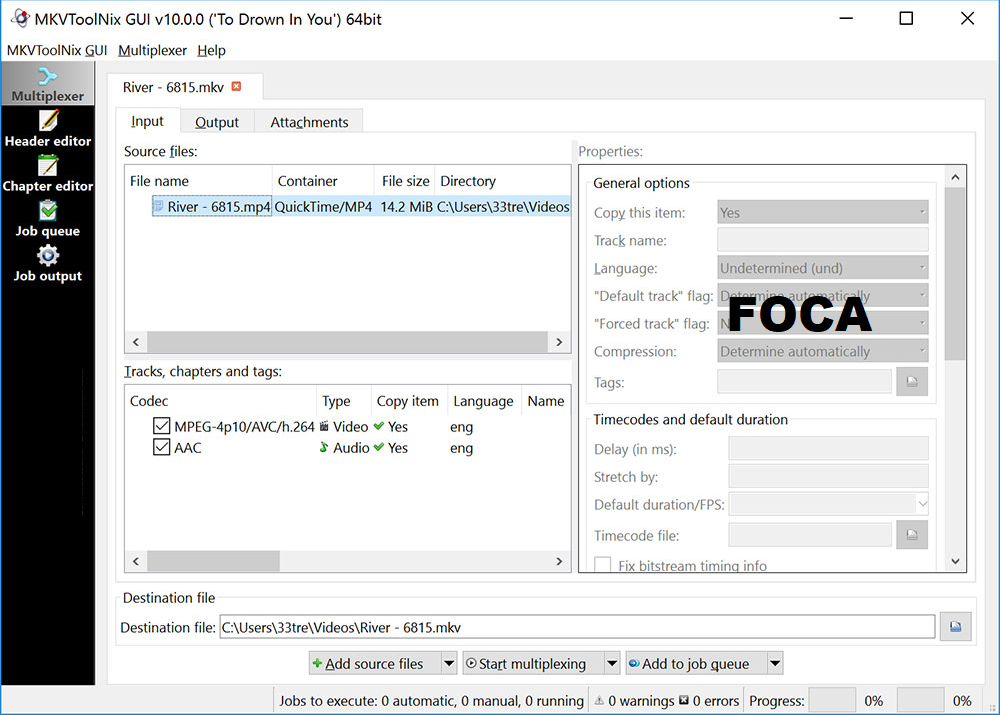The height and width of the screenshot is (715, 1000).
Task: Sort tracks by Codec column header
Action: click(221, 401)
